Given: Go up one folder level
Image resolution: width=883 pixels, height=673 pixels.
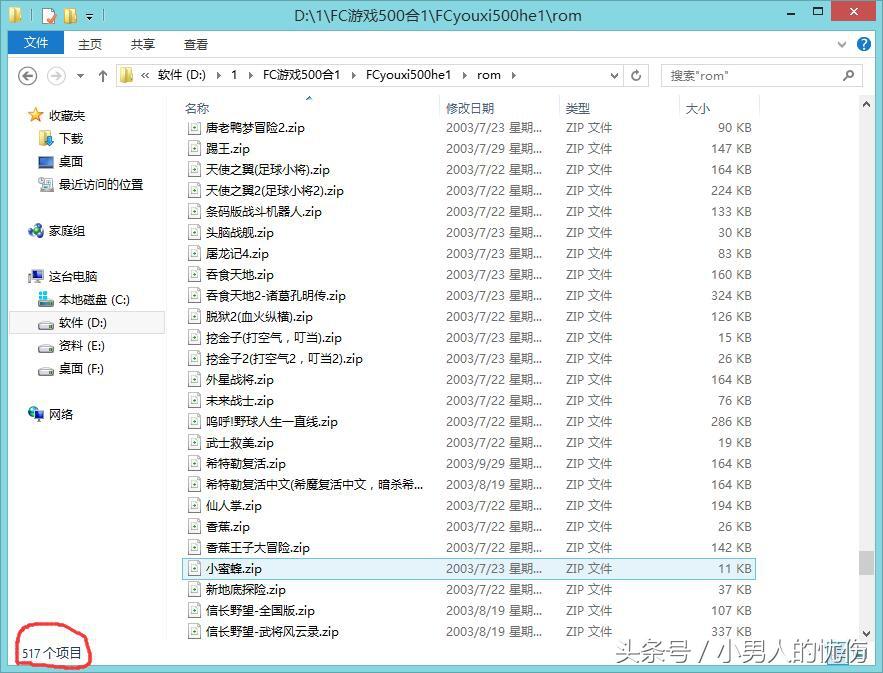Looking at the screenshot, I should 102,76.
